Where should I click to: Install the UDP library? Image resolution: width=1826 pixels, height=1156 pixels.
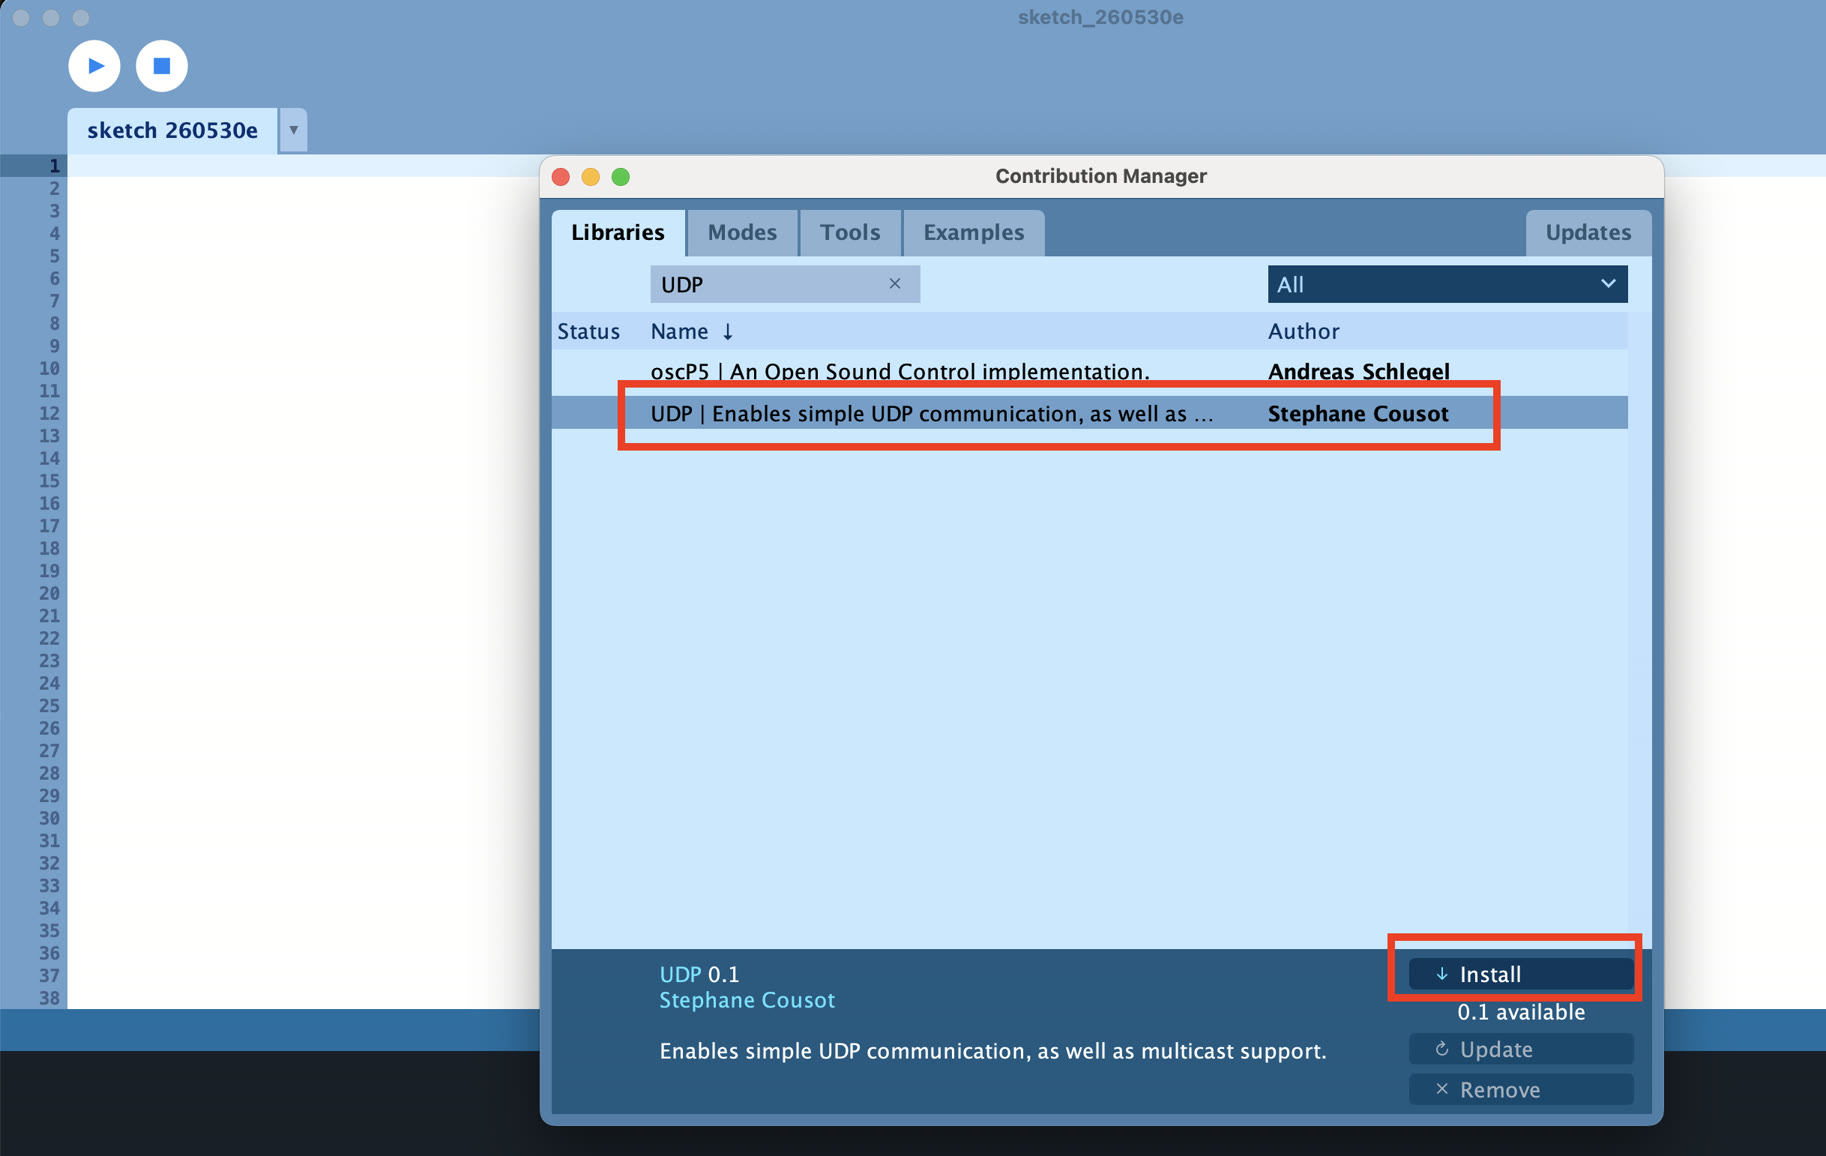coord(1520,974)
